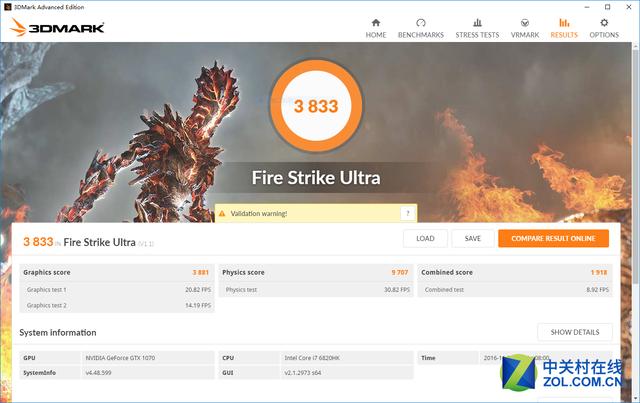Open the OPTIONS gear icon

coord(604,22)
